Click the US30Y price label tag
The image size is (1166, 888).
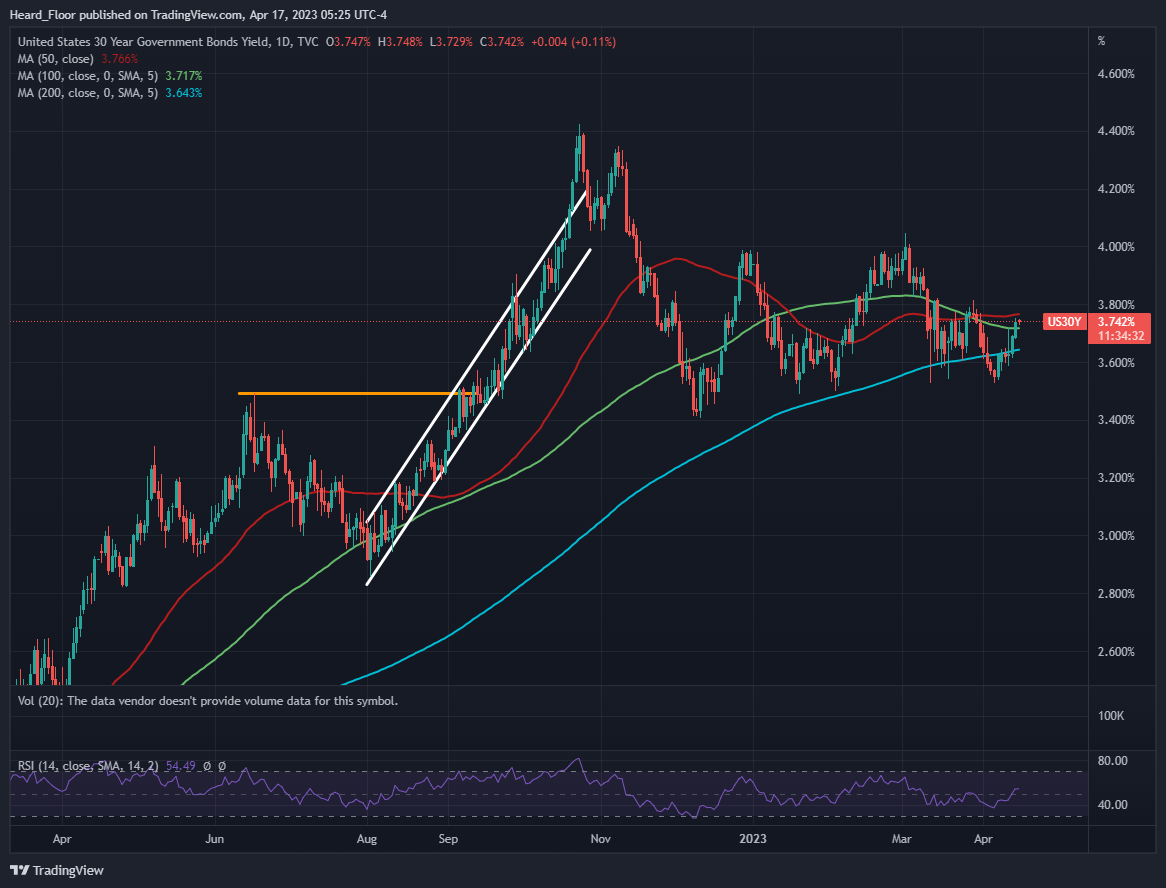coord(1063,322)
